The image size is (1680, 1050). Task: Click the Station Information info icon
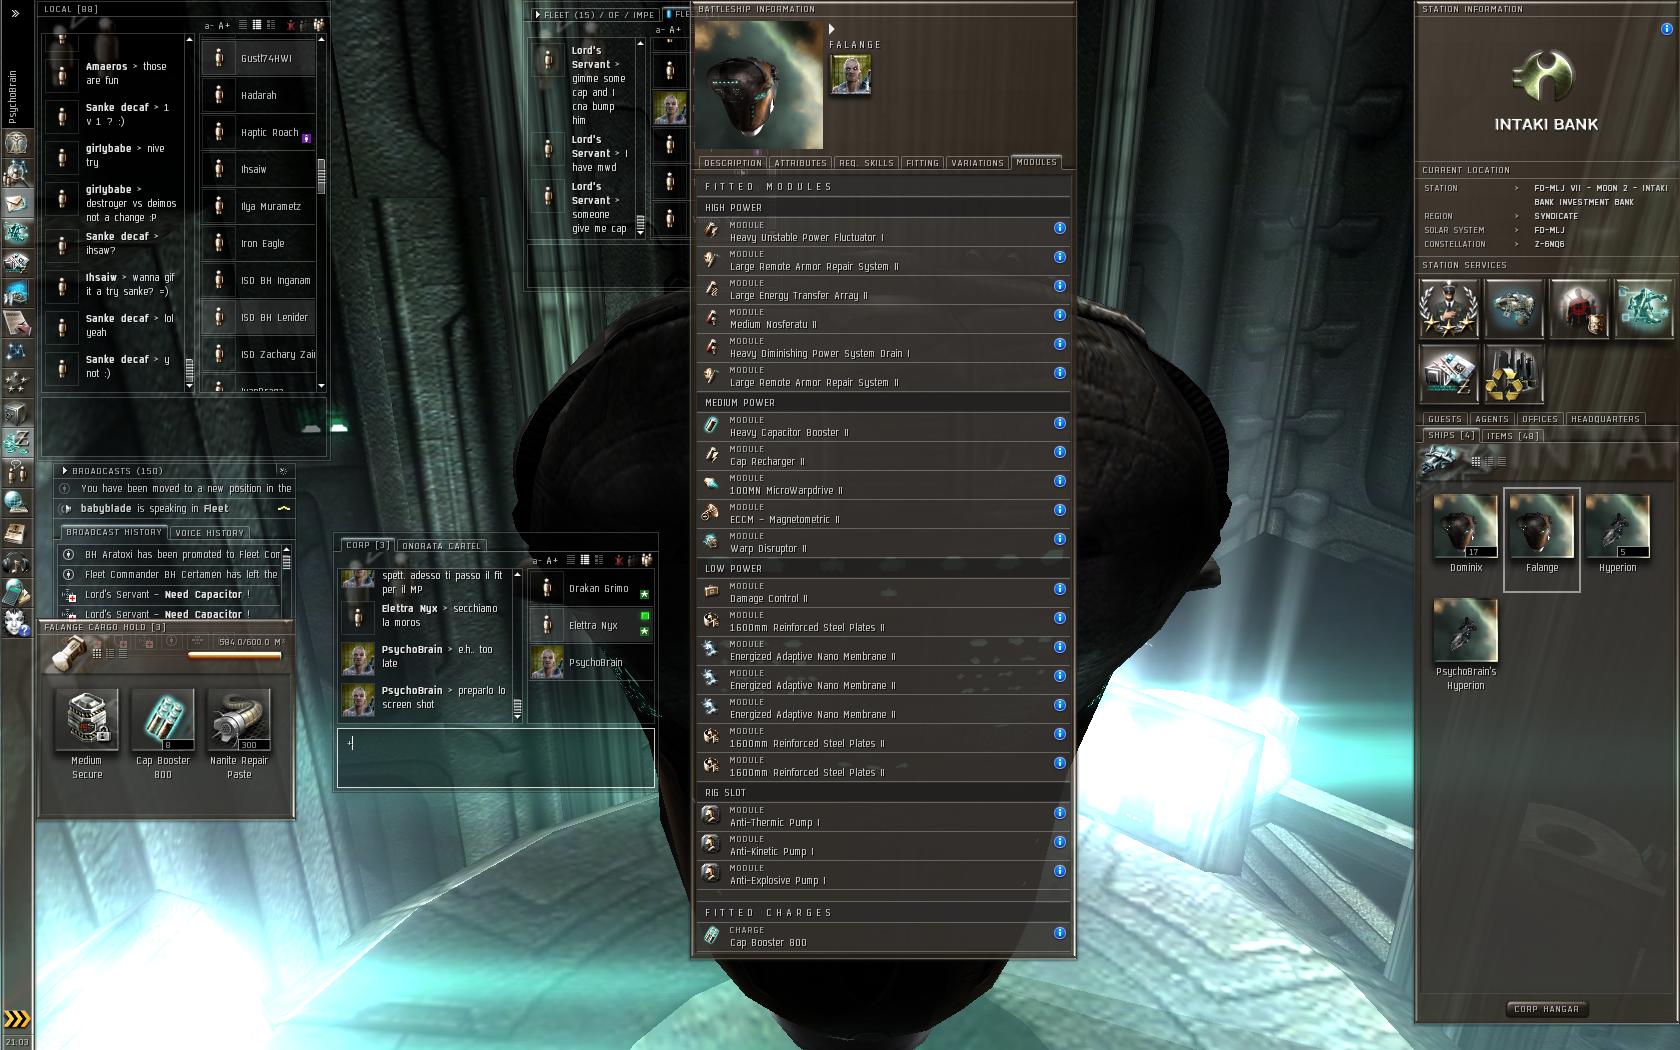[1666, 29]
